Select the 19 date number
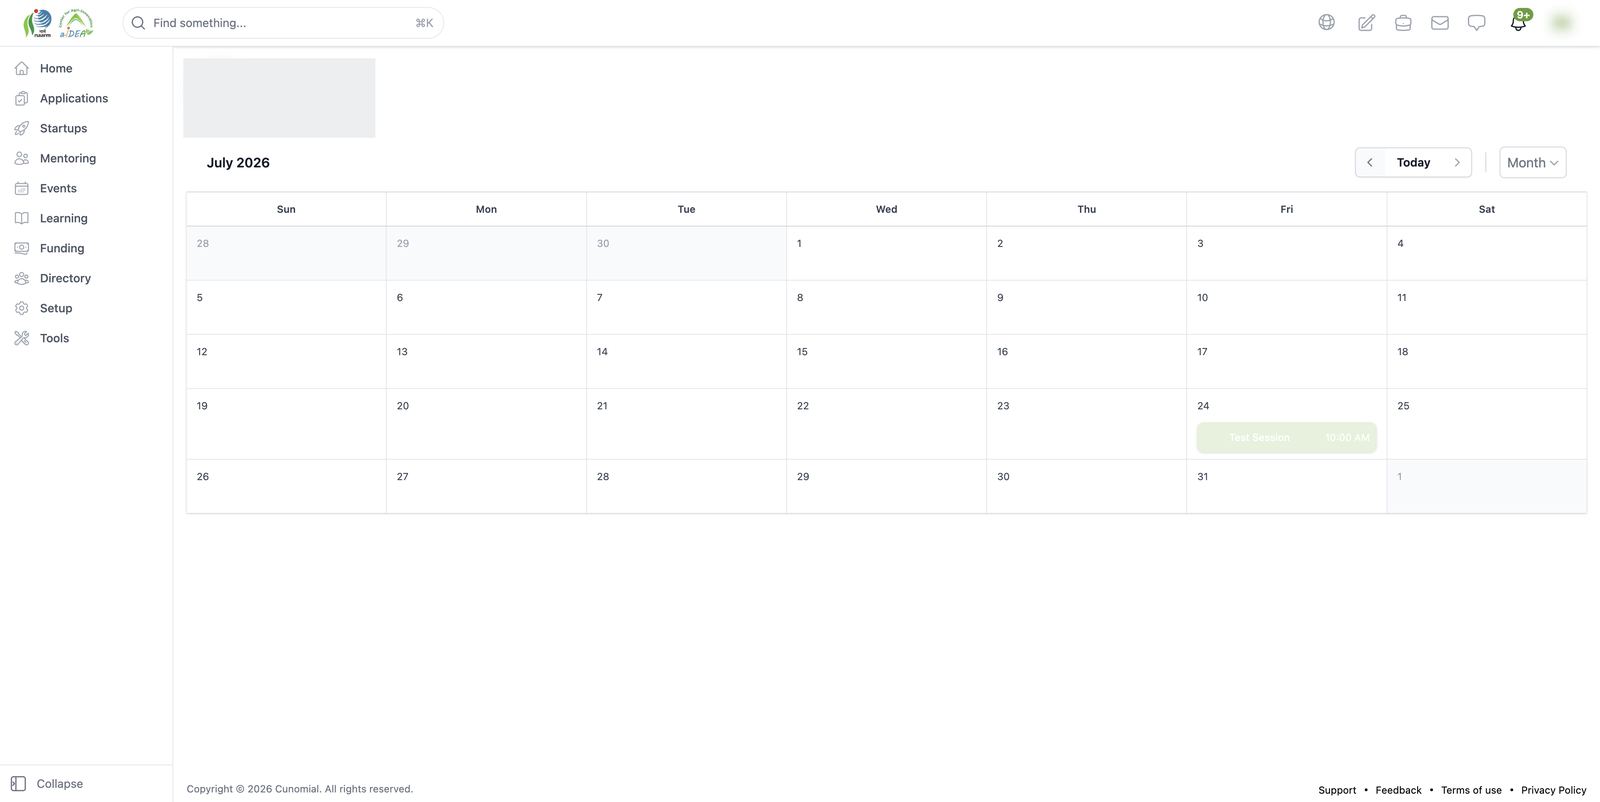 pyautogui.click(x=202, y=406)
